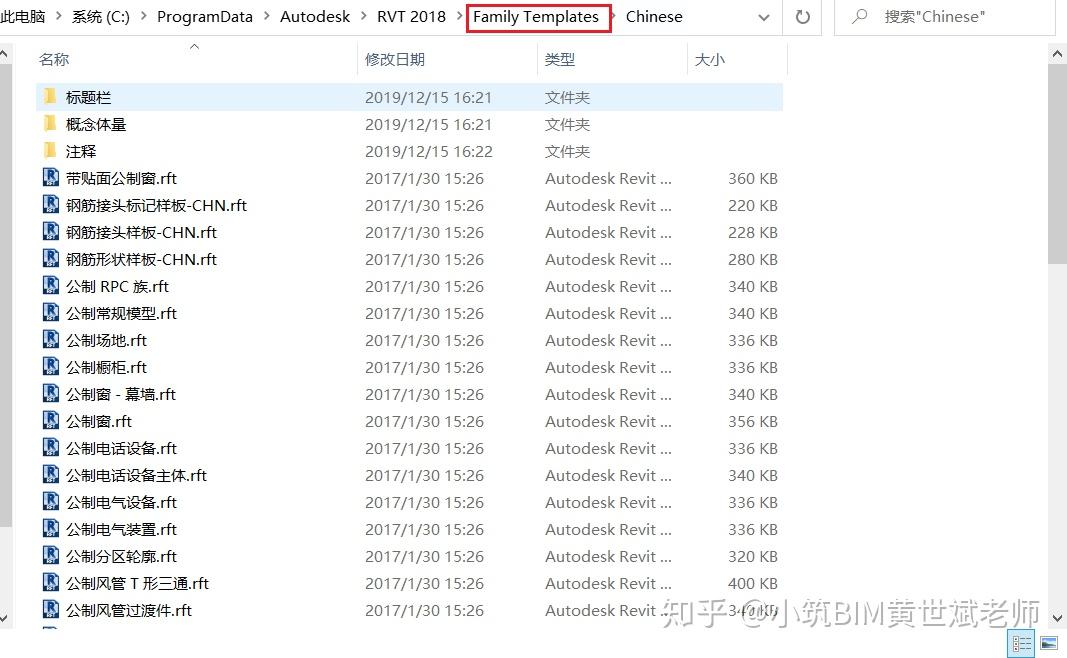The width and height of the screenshot is (1067, 658).
Task: Select the file name 公制场地.rft
Action: click(x=106, y=340)
